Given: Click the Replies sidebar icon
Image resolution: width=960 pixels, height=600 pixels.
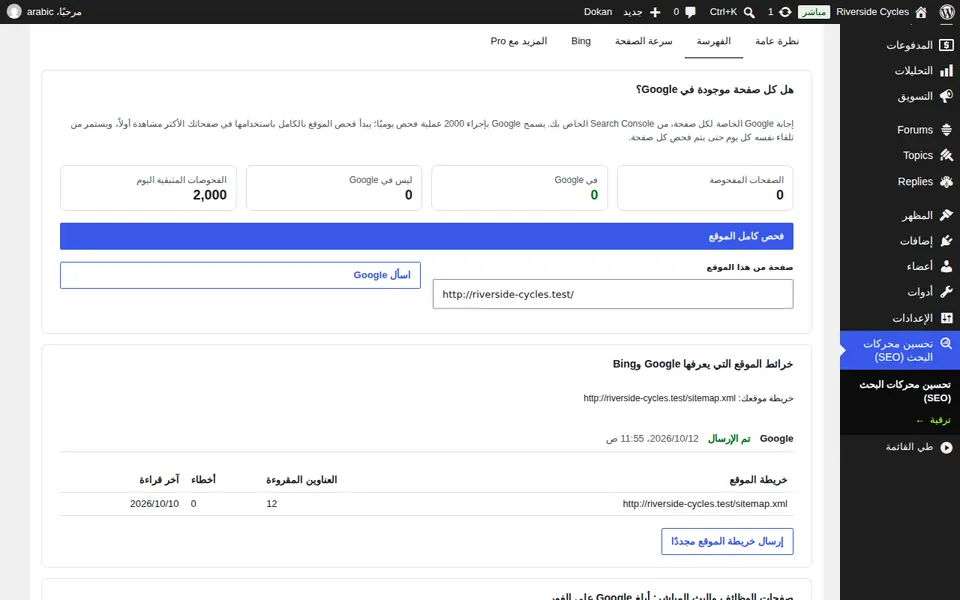Looking at the screenshot, I should (x=947, y=181).
